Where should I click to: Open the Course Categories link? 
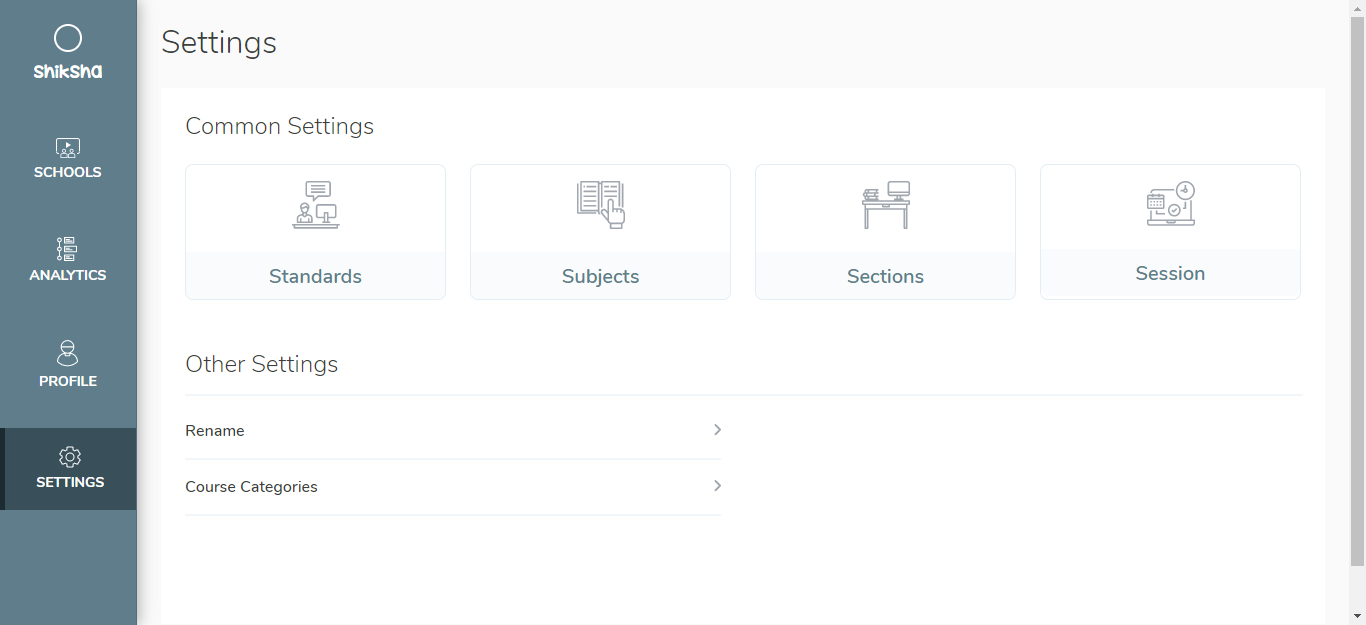[x=251, y=487]
